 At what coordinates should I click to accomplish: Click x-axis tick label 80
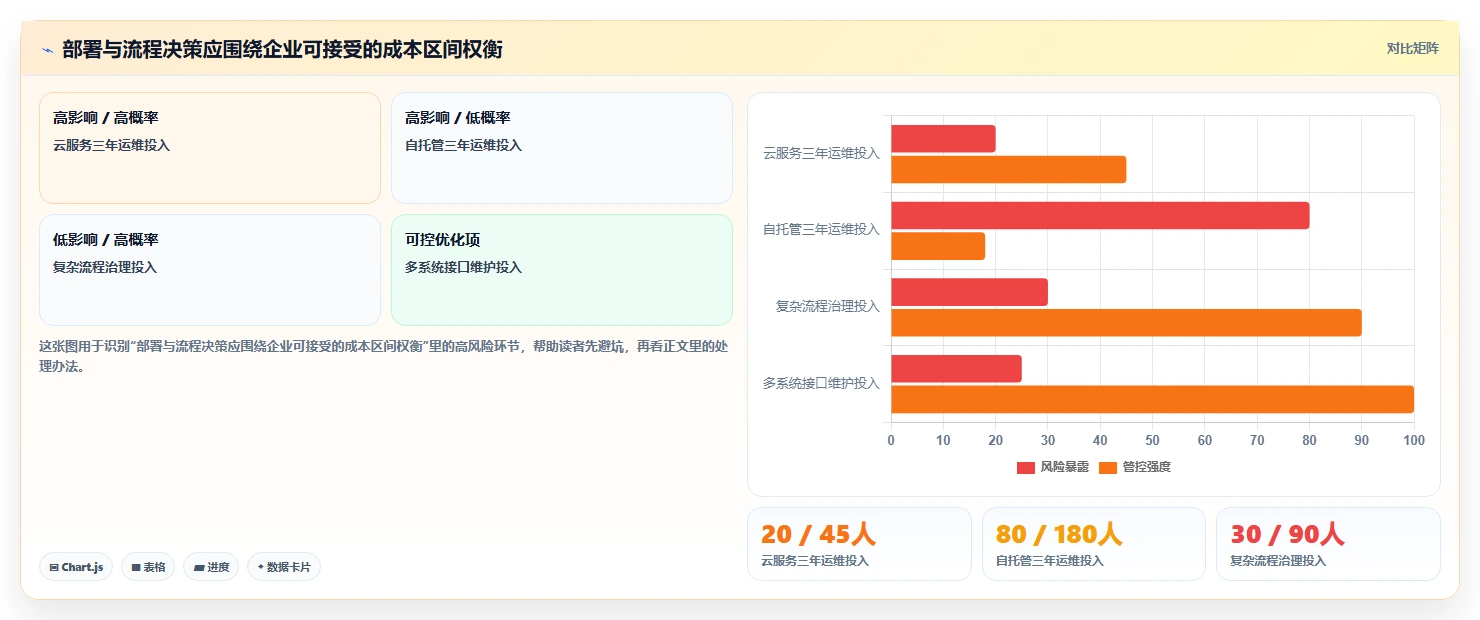1309,440
